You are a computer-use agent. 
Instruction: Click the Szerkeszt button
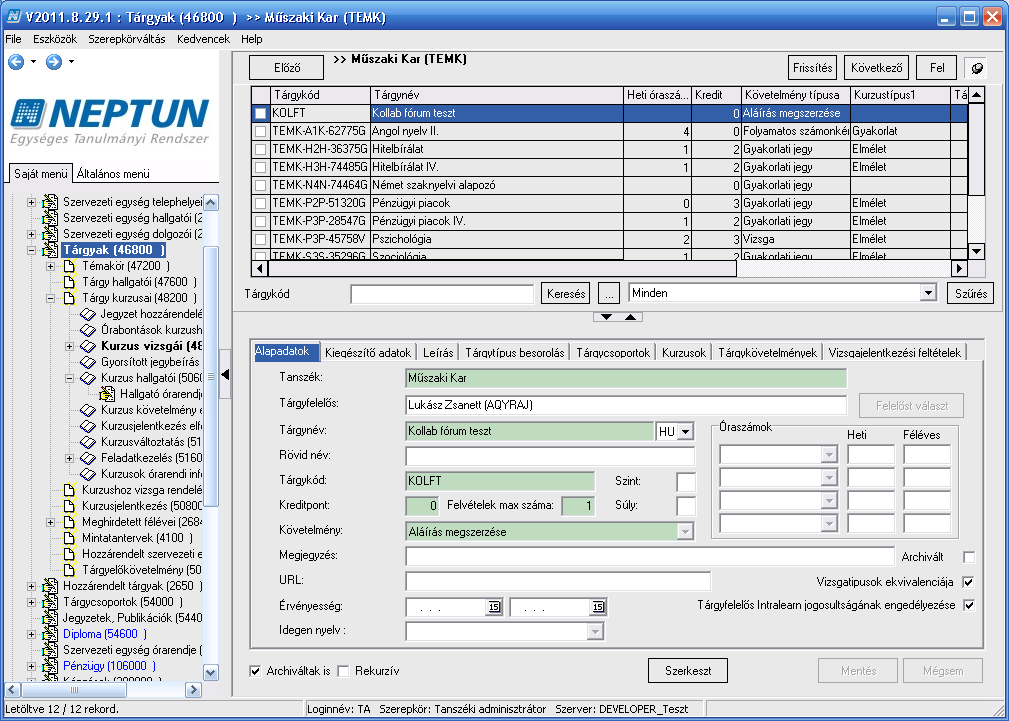(688, 671)
